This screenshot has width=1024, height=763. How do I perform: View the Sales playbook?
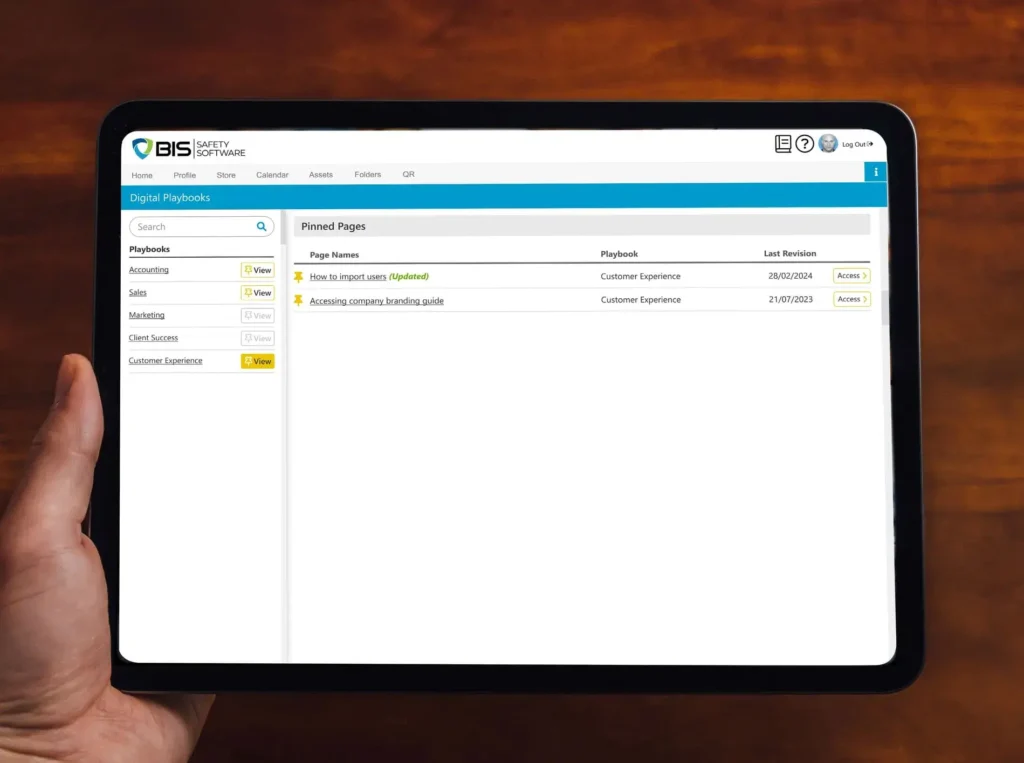pyautogui.click(x=257, y=293)
